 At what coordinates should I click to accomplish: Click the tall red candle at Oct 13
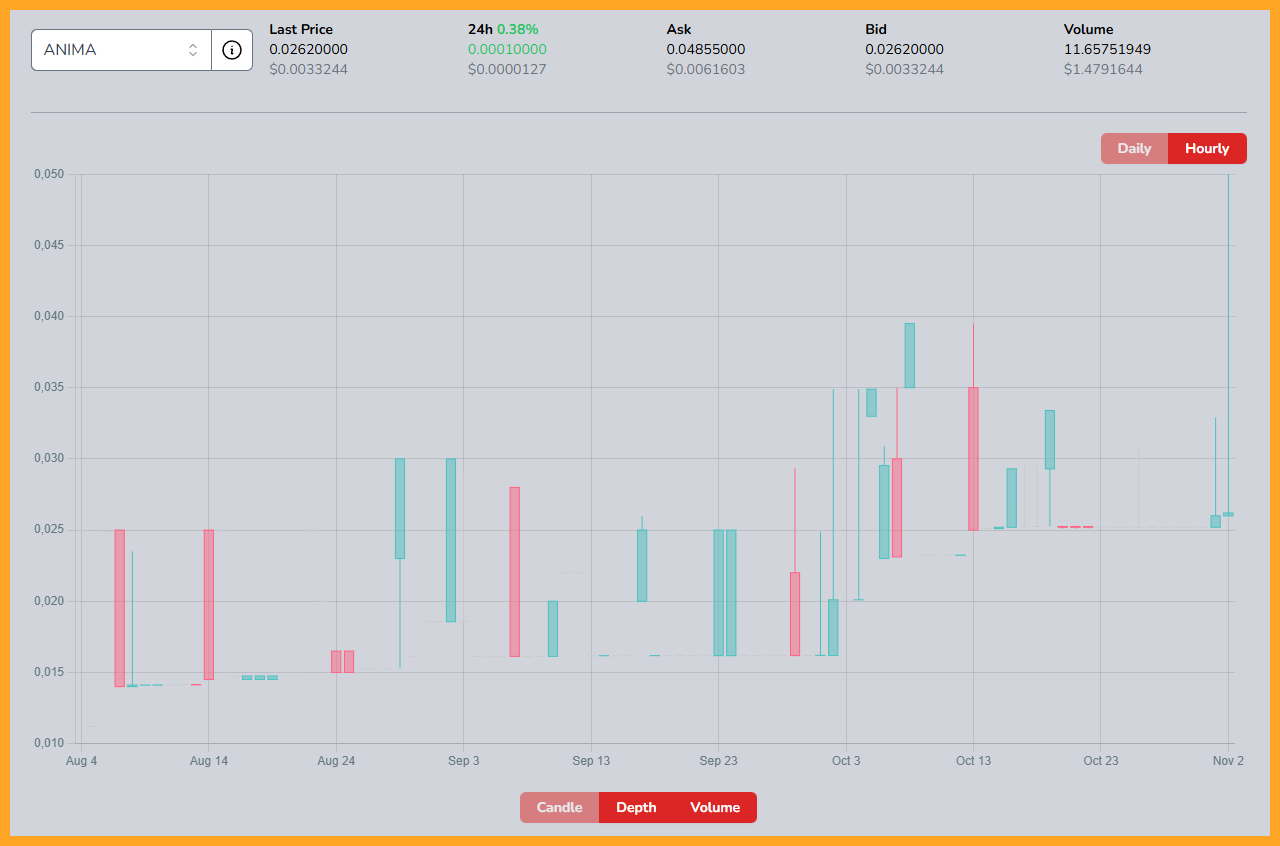[973, 458]
